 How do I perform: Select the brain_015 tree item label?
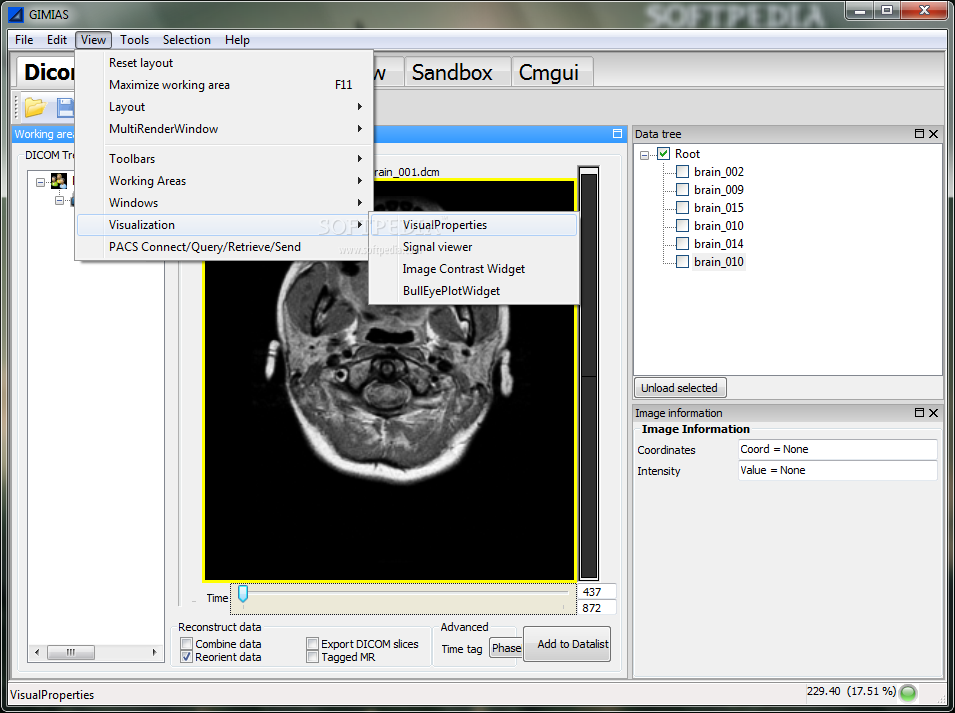[719, 208]
